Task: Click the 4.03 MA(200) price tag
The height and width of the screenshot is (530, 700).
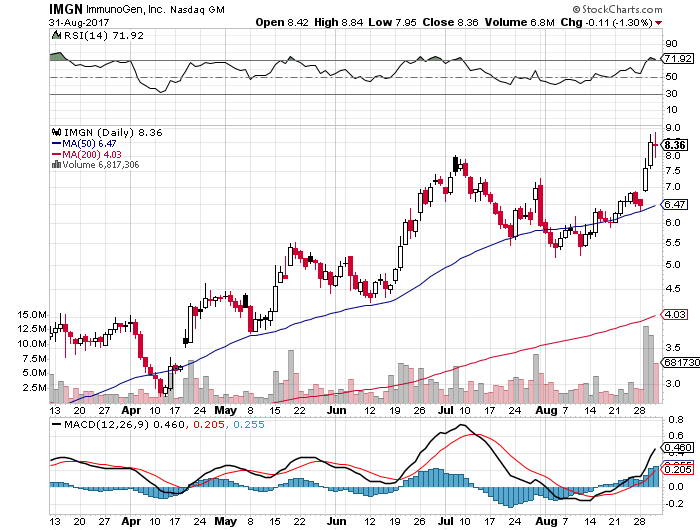Action: tap(674, 315)
